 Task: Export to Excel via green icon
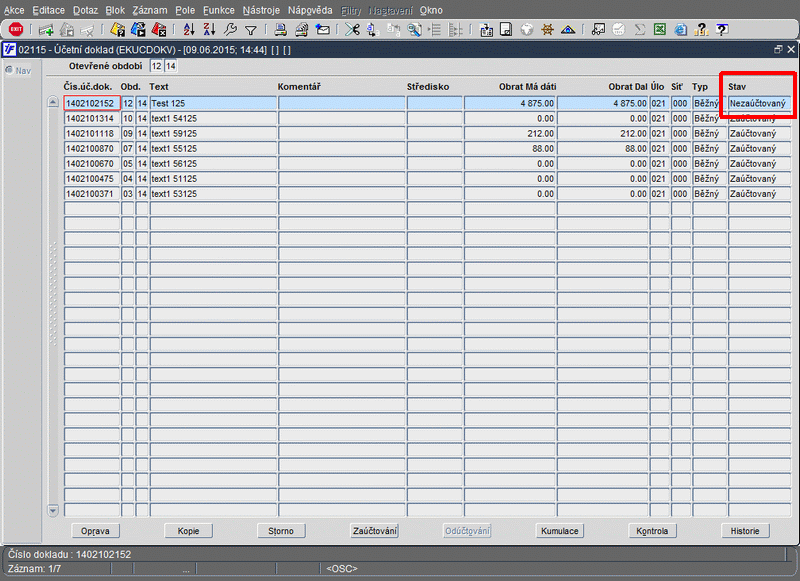point(660,30)
